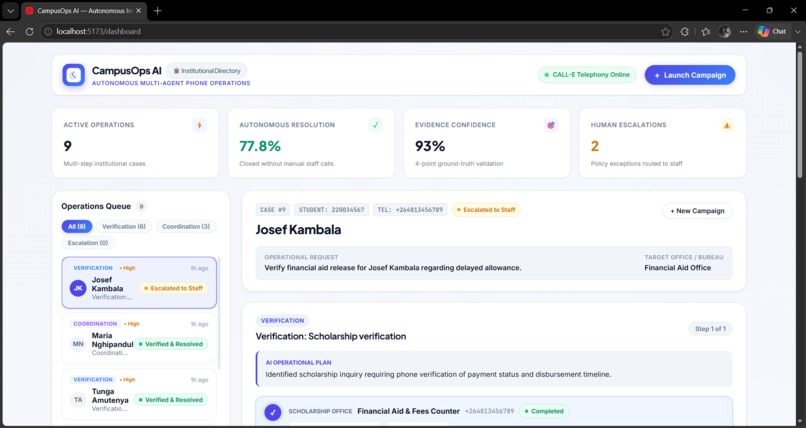This screenshot has height=428, width=806.
Task: Launch a campaign with Launch Campaign button
Action: click(x=690, y=75)
